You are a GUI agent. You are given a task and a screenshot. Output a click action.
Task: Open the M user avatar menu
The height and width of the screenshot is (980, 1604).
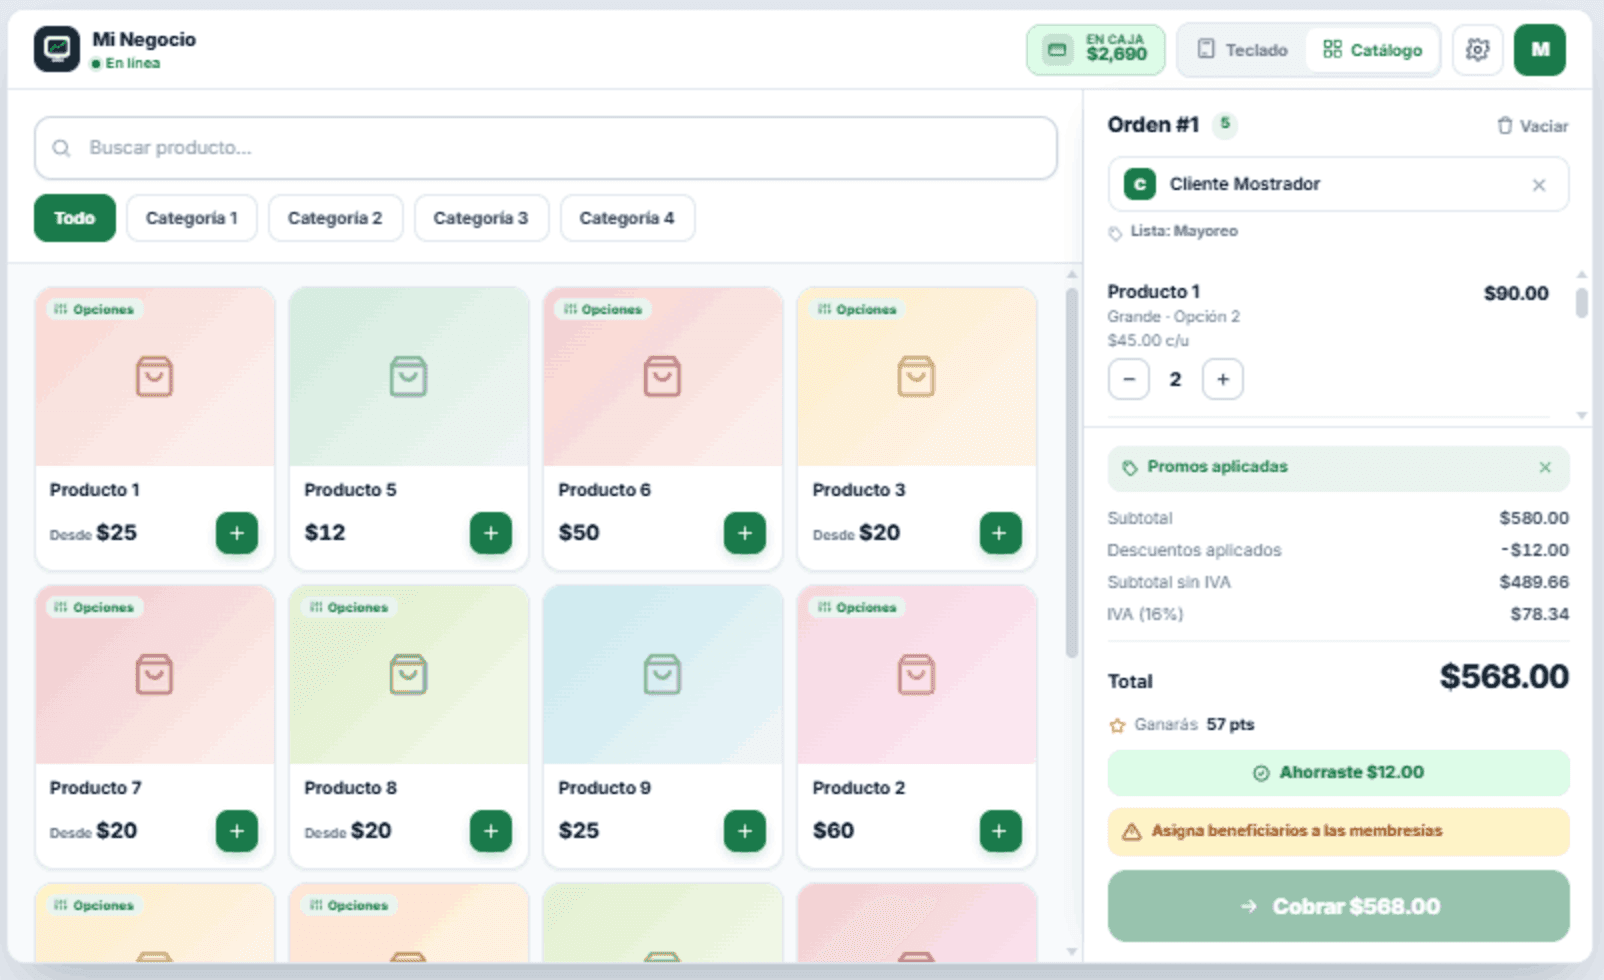(x=1539, y=50)
